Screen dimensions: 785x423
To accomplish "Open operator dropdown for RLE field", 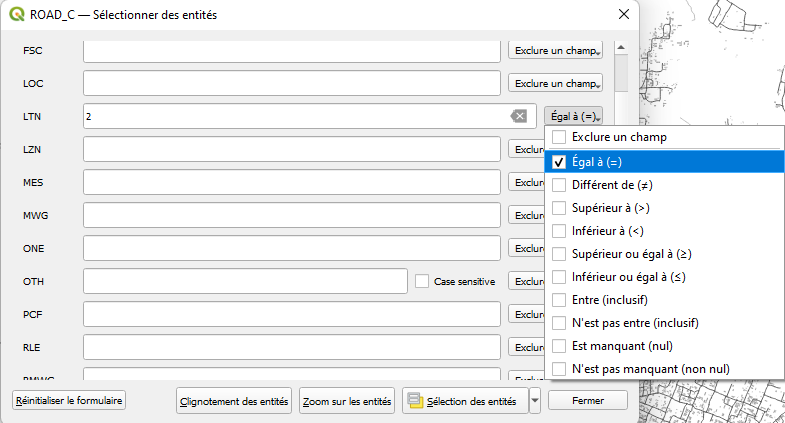I will click(x=527, y=348).
